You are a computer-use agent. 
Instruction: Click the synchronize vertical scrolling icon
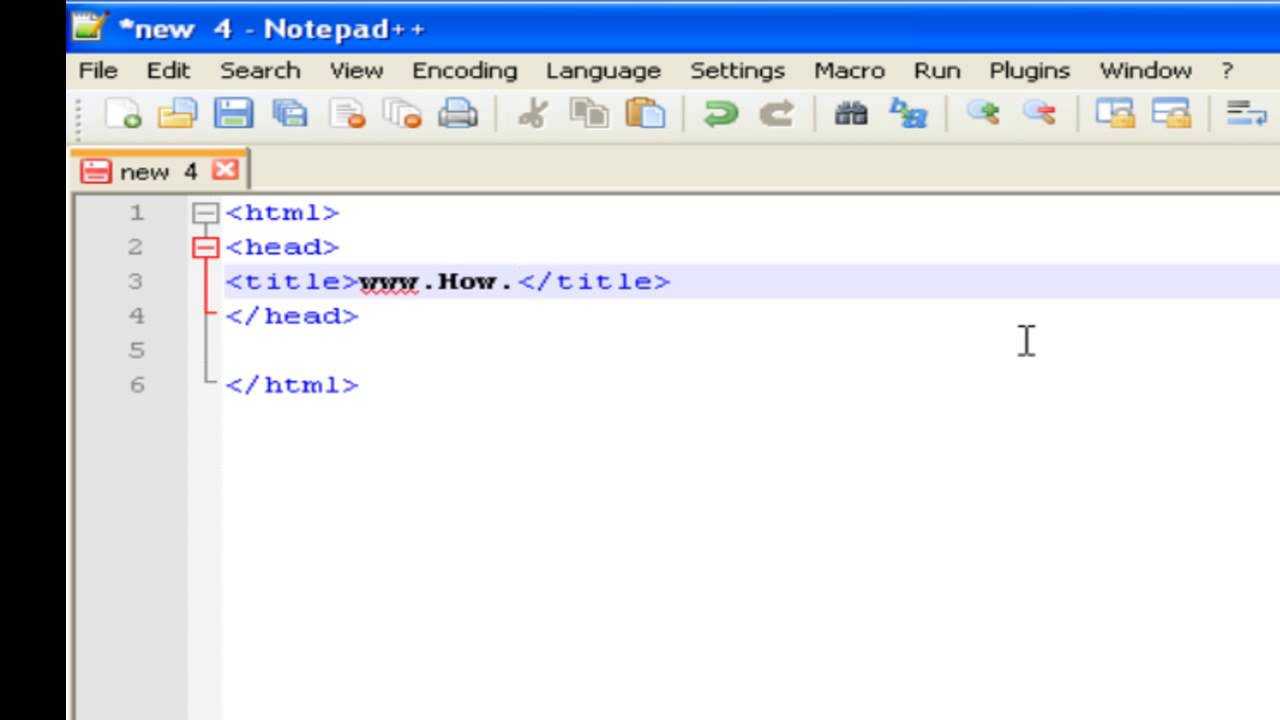1114,113
